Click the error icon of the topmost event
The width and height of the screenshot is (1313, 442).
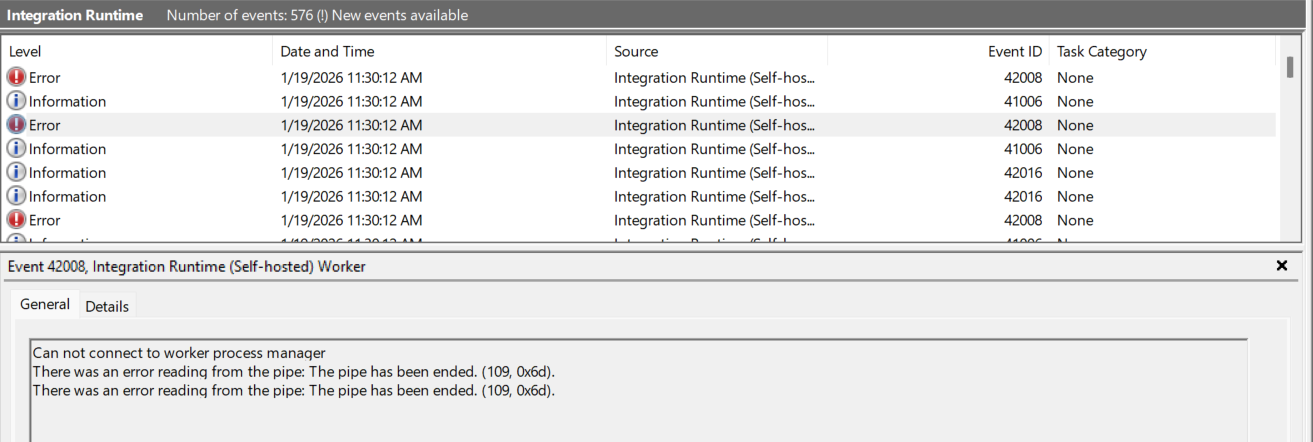click(x=16, y=77)
